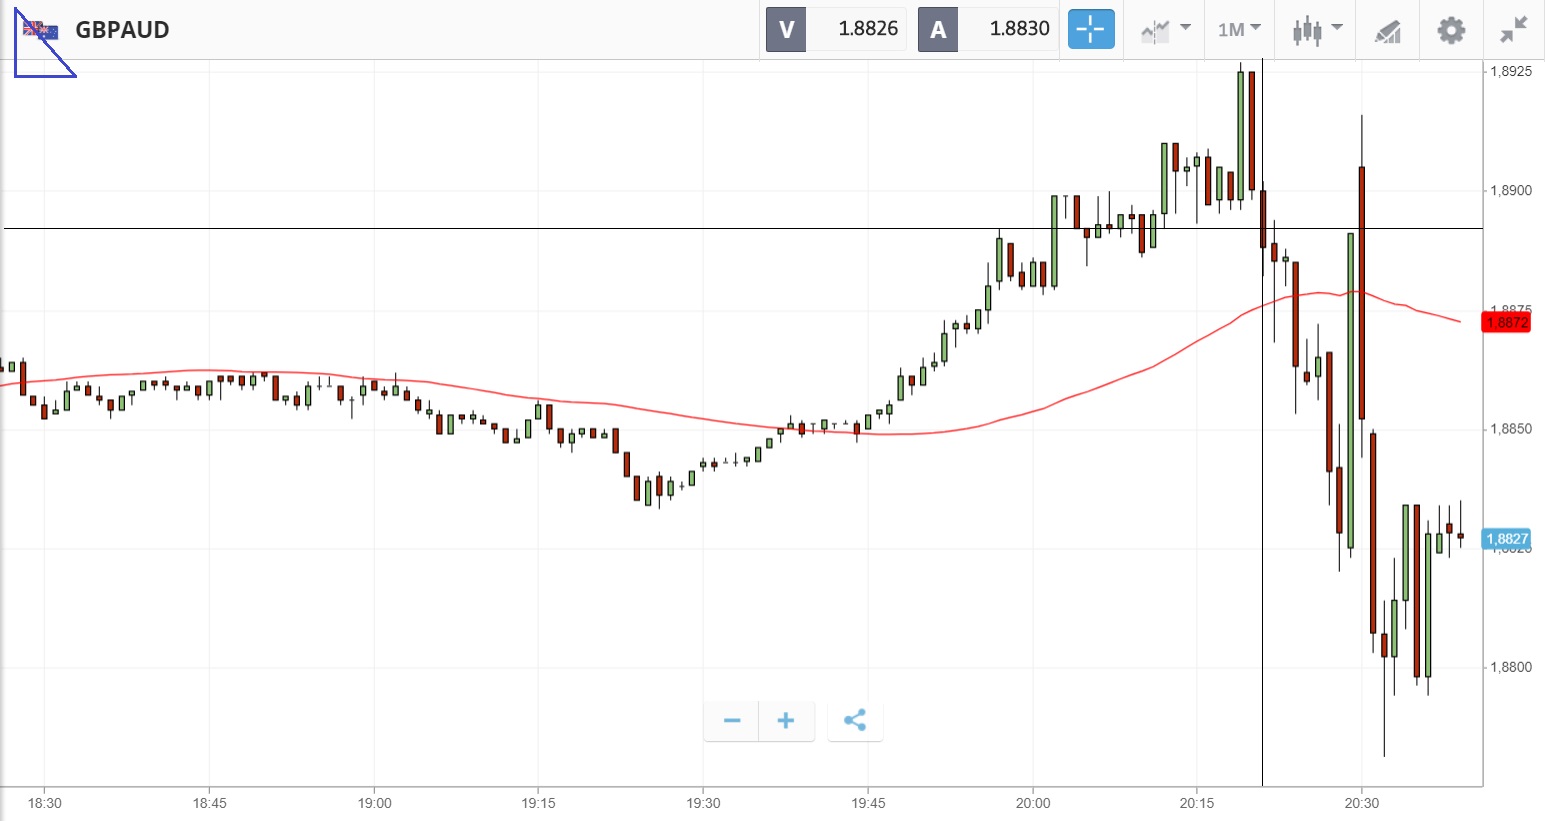Toggle the crosshair cursor tool
This screenshot has height=821, width=1545.
point(1090,29)
